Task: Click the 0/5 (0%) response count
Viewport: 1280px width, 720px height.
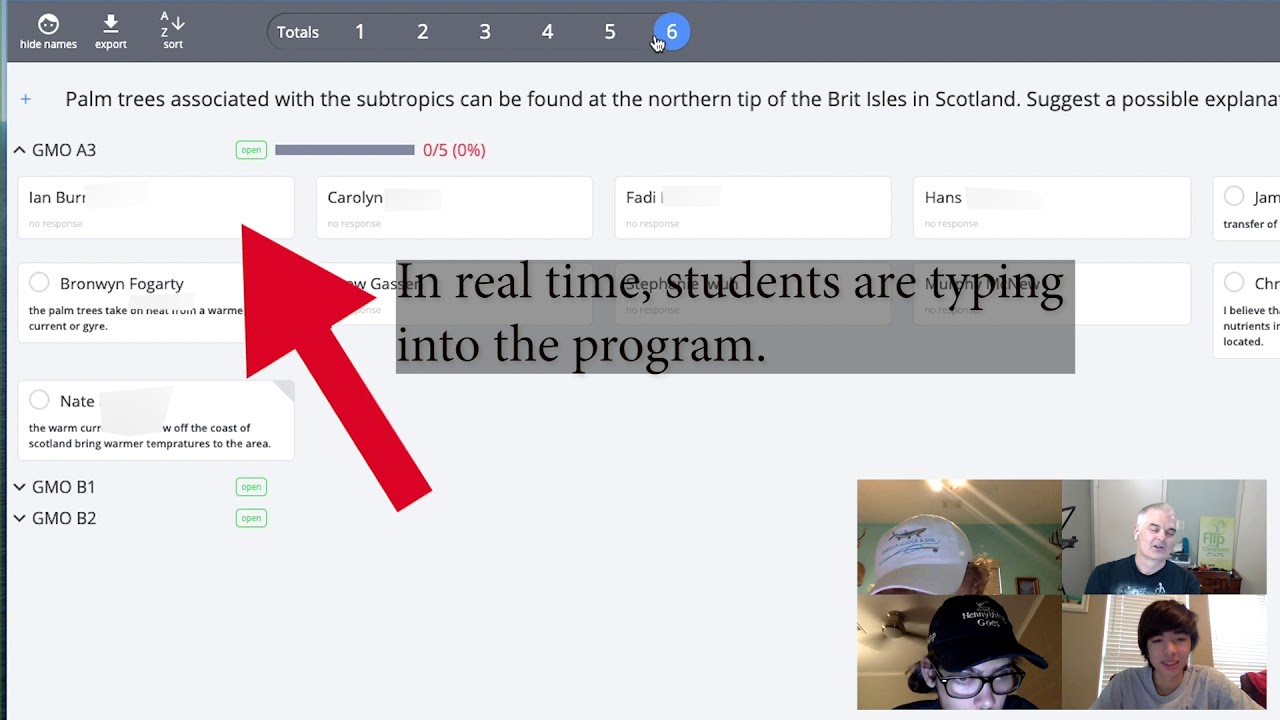Action: click(454, 150)
